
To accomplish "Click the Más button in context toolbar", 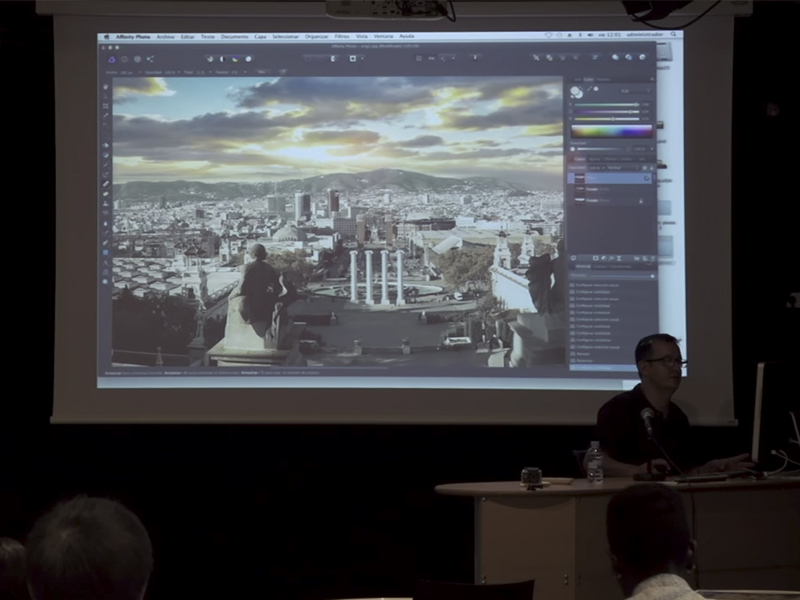I will click(x=262, y=72).
